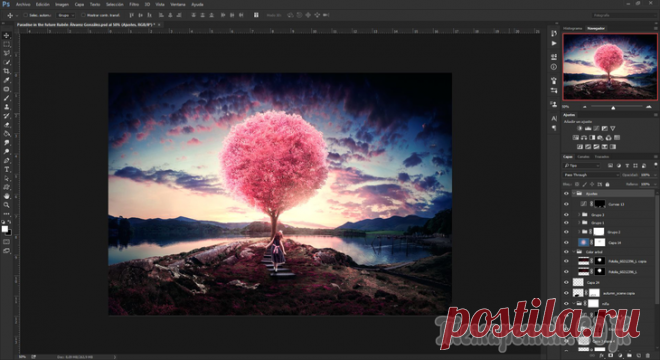Viewport: 660px width, 360px height.
Task: Open the Grupo auto-select dropdown
Action: click(x=66, y=15)
